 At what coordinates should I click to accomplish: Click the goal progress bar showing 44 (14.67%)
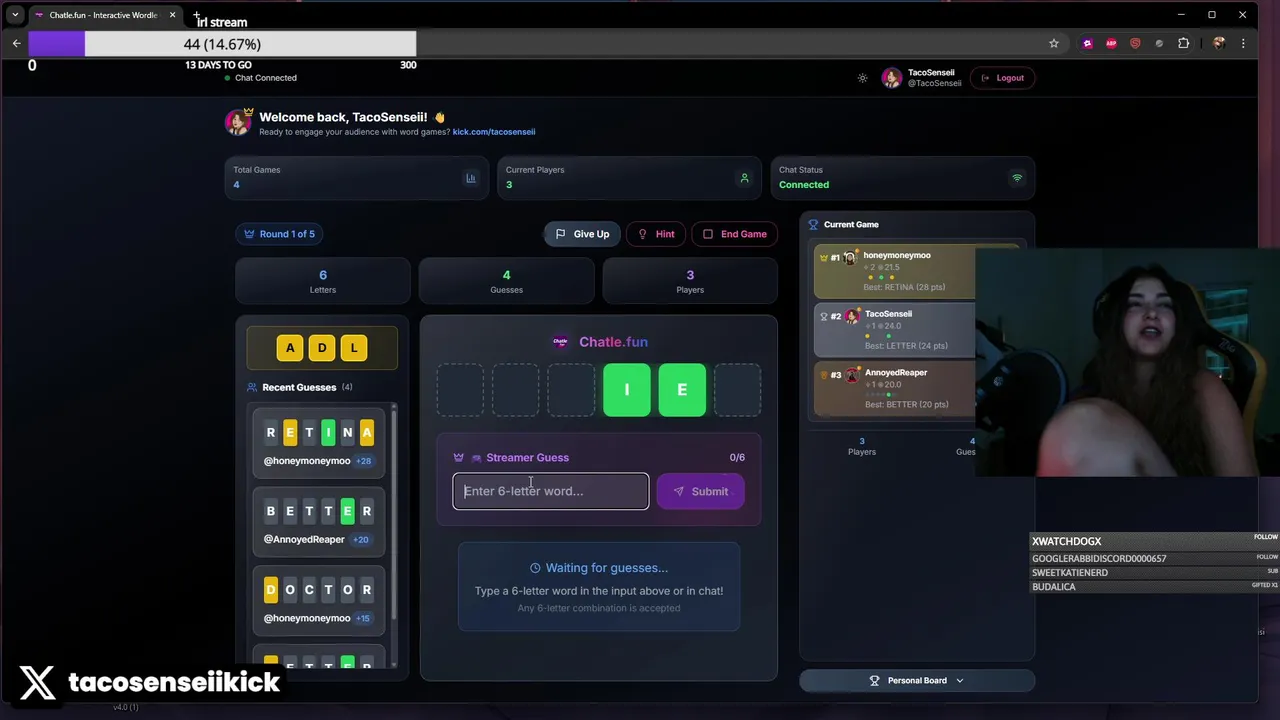tap(222, 44)
